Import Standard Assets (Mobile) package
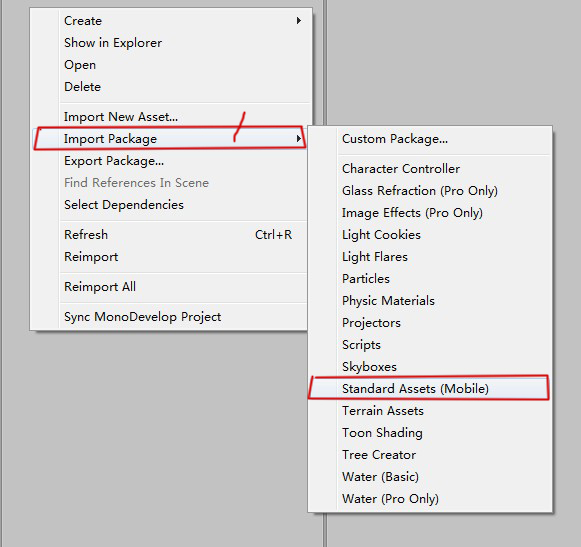Screen dimensions: 581x547 click(415, 389)
